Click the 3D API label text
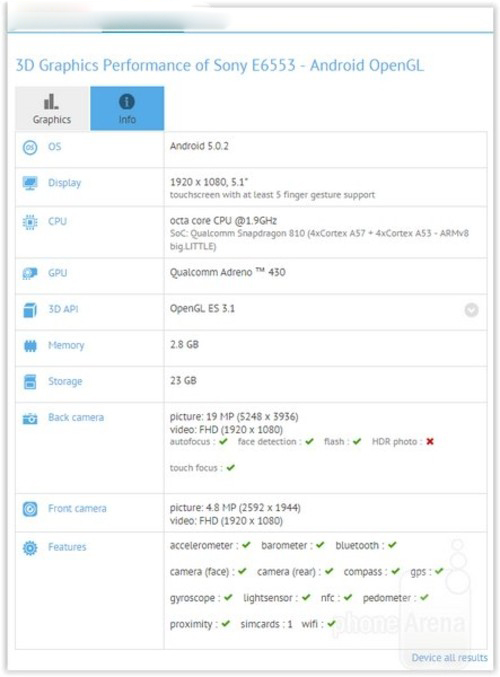The width and height of the screenshot is (500, 677). [x=63, y=309]
